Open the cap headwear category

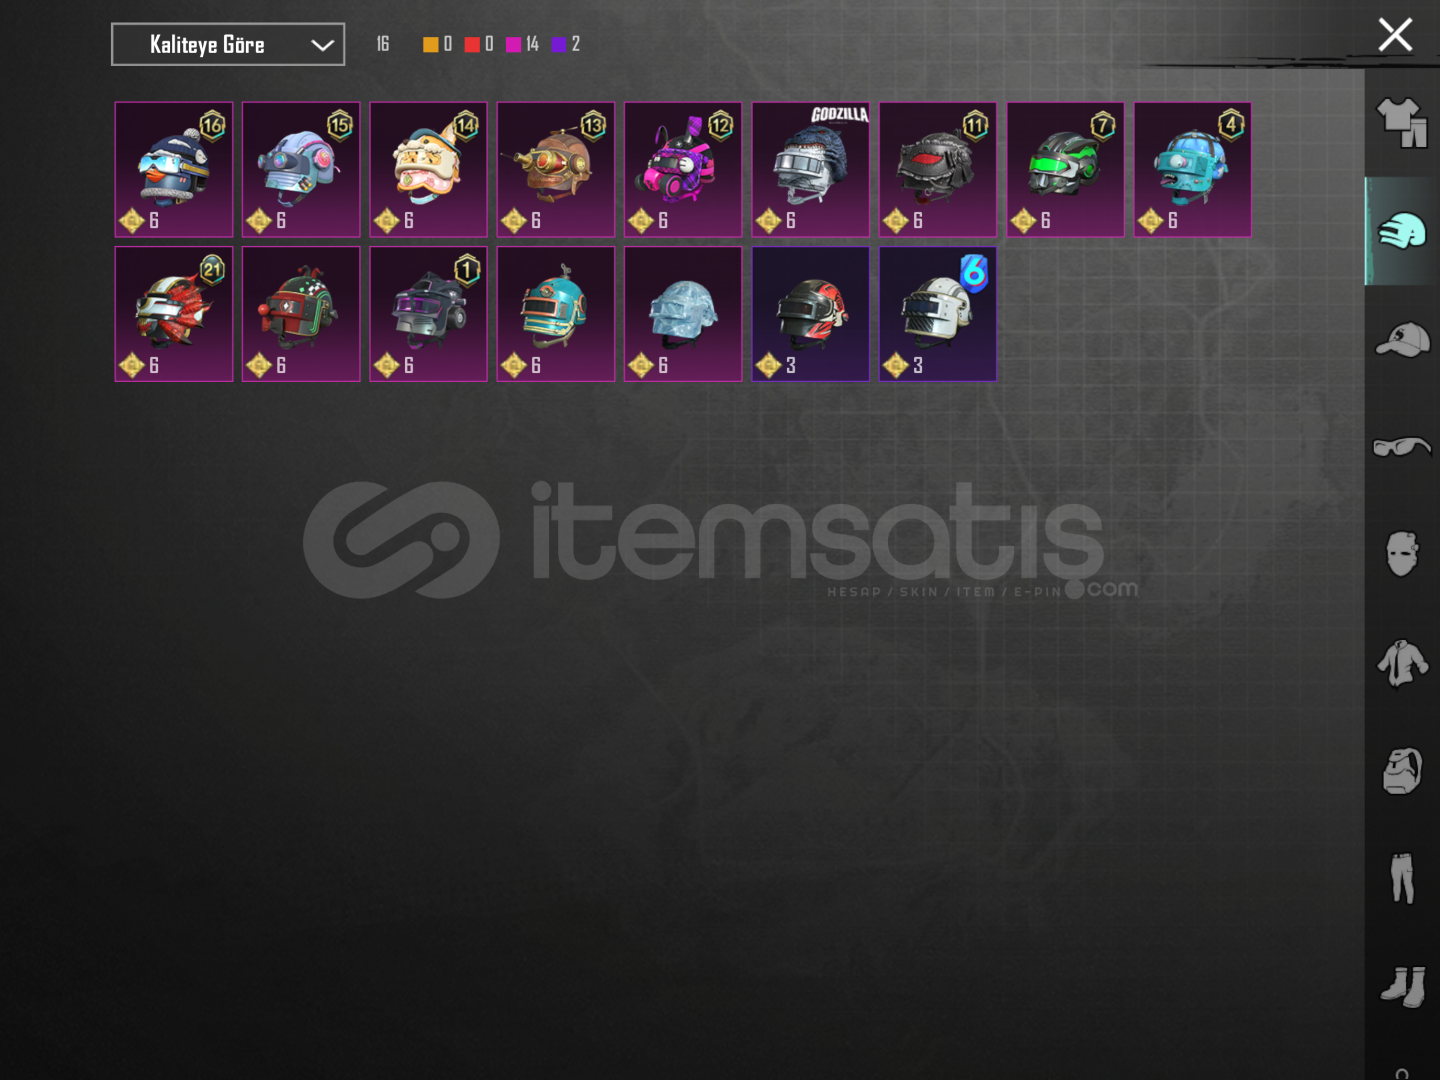tap(1402, 340)
